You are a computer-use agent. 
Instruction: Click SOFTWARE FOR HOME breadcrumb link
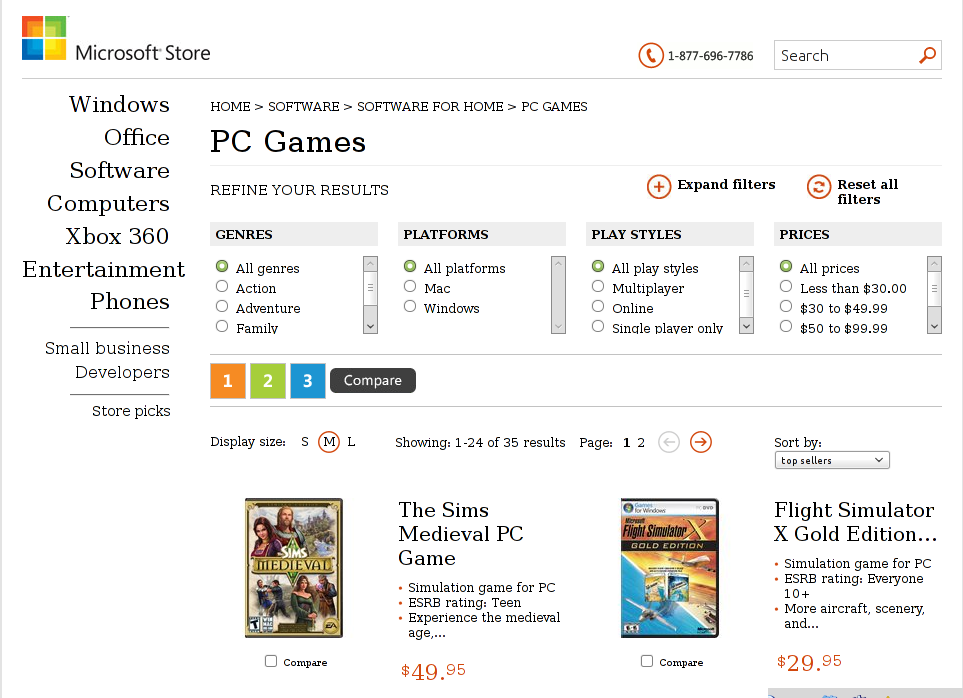tap(430, 107)
